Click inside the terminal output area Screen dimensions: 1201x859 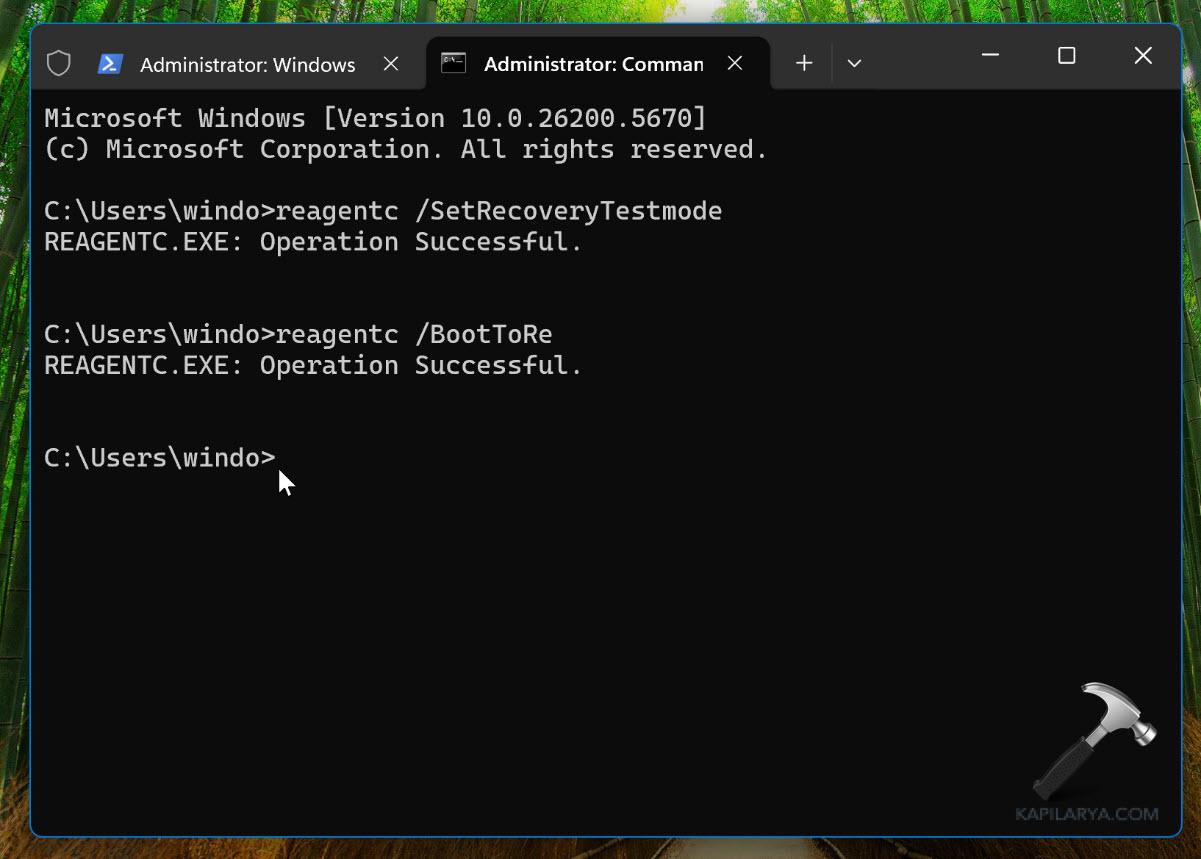(x=600, y=600)
